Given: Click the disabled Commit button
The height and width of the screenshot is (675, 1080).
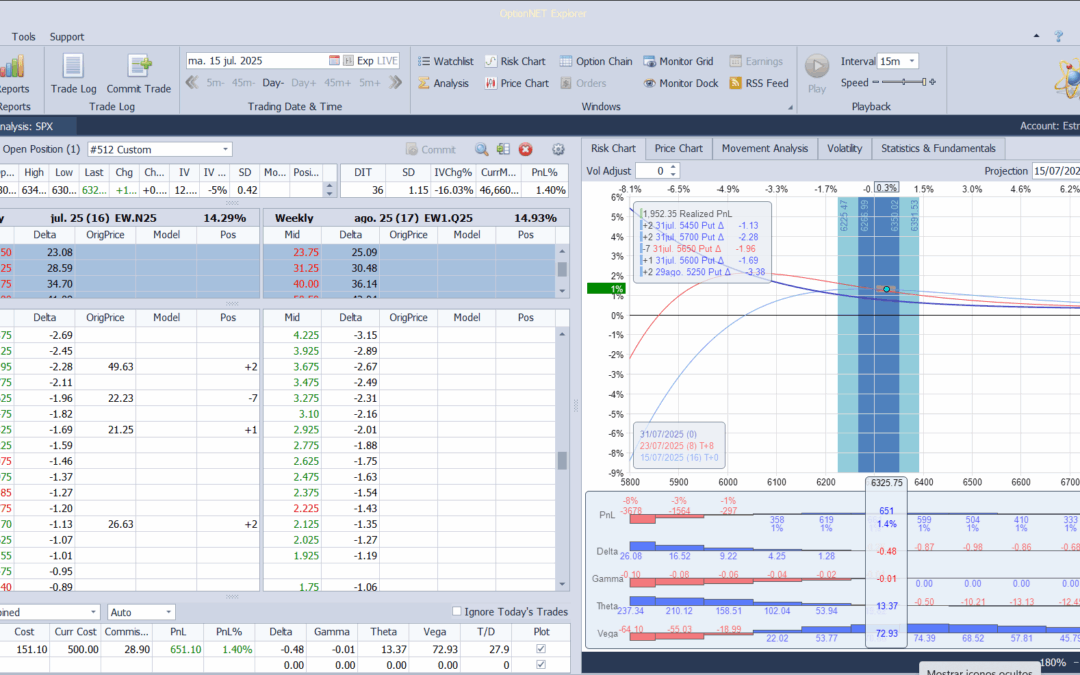Looking at the screenshot, I should click(x=430, y=149).
